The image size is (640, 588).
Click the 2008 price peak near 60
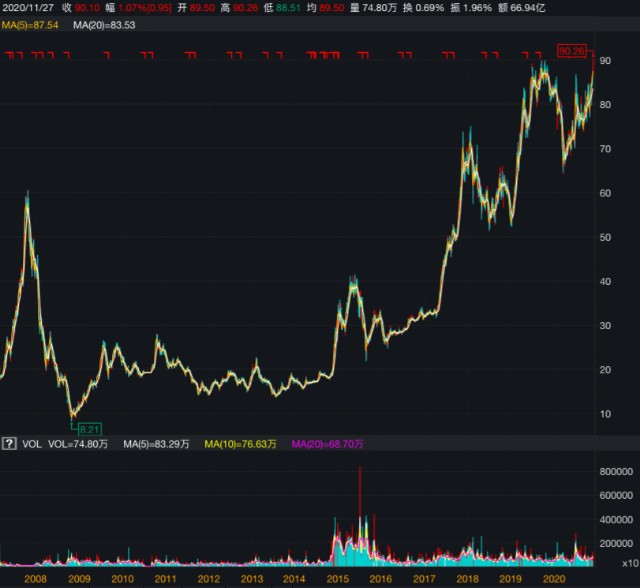click(27, 196)
